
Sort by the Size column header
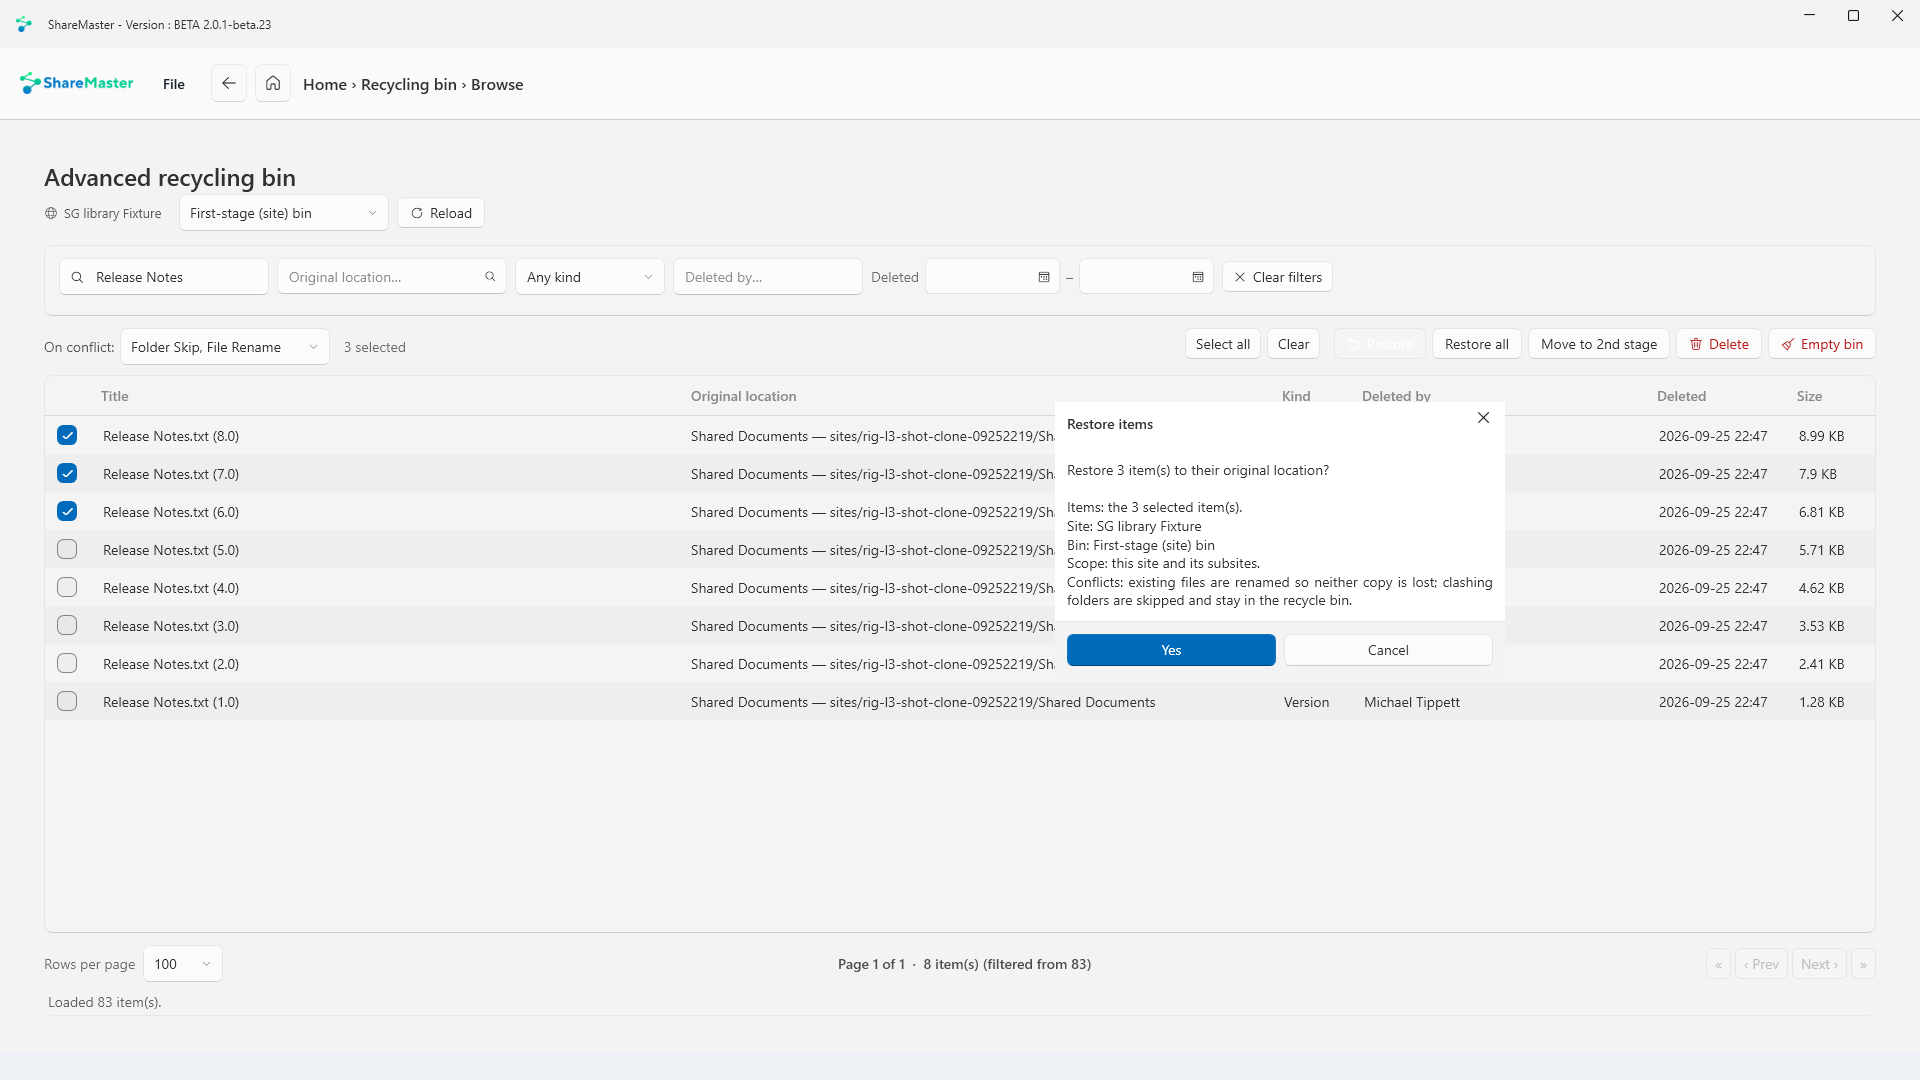(1809, 396)
